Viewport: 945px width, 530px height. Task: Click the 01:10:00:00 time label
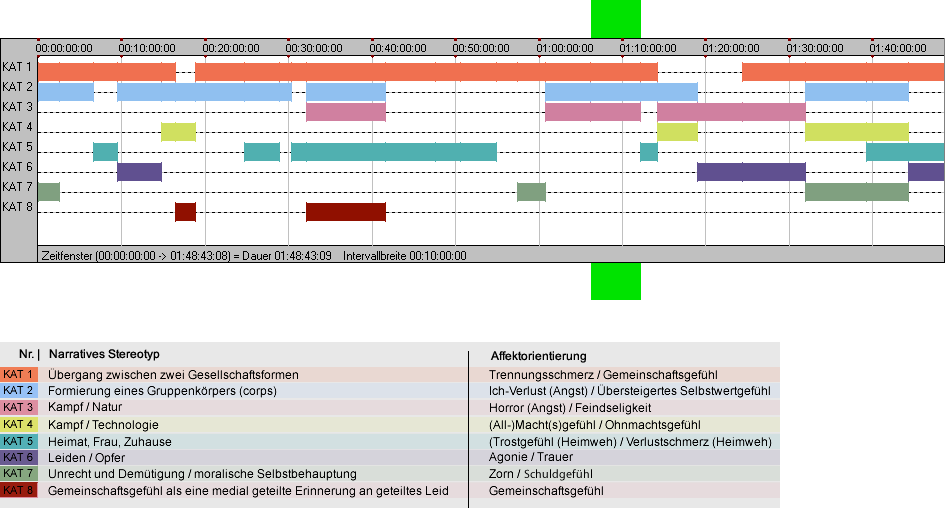[x=648, y=48]
